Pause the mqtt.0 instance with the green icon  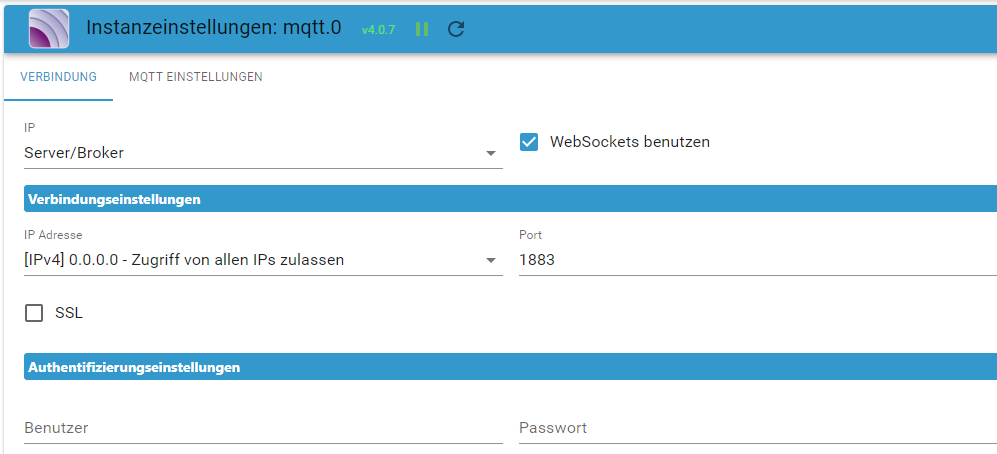[x=422, y=29]
